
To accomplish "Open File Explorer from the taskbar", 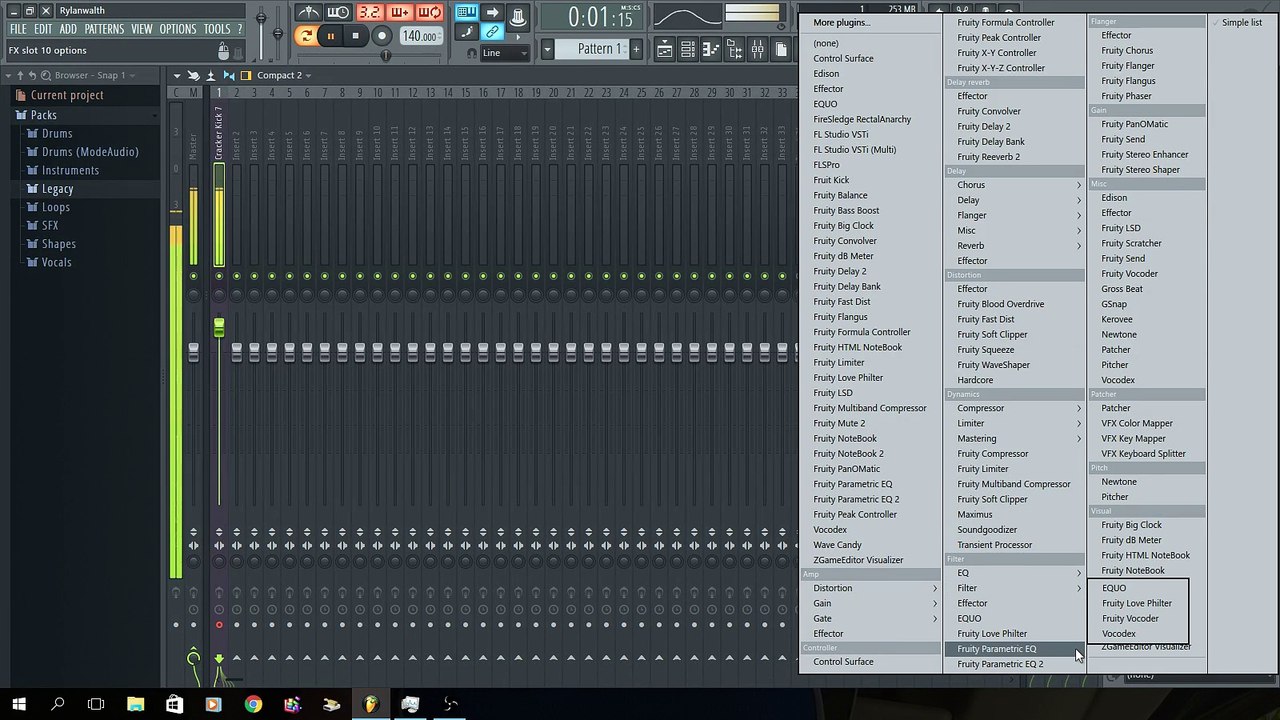I will [x=135, y=704].
